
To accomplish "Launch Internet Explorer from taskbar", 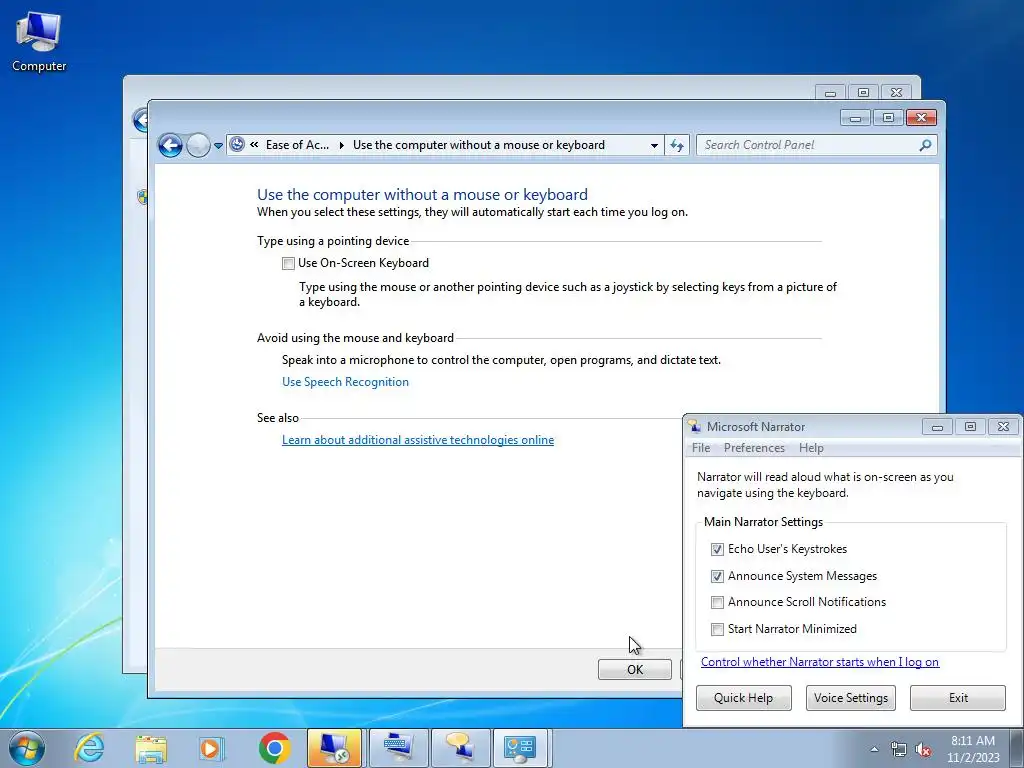I will point(89,748).
